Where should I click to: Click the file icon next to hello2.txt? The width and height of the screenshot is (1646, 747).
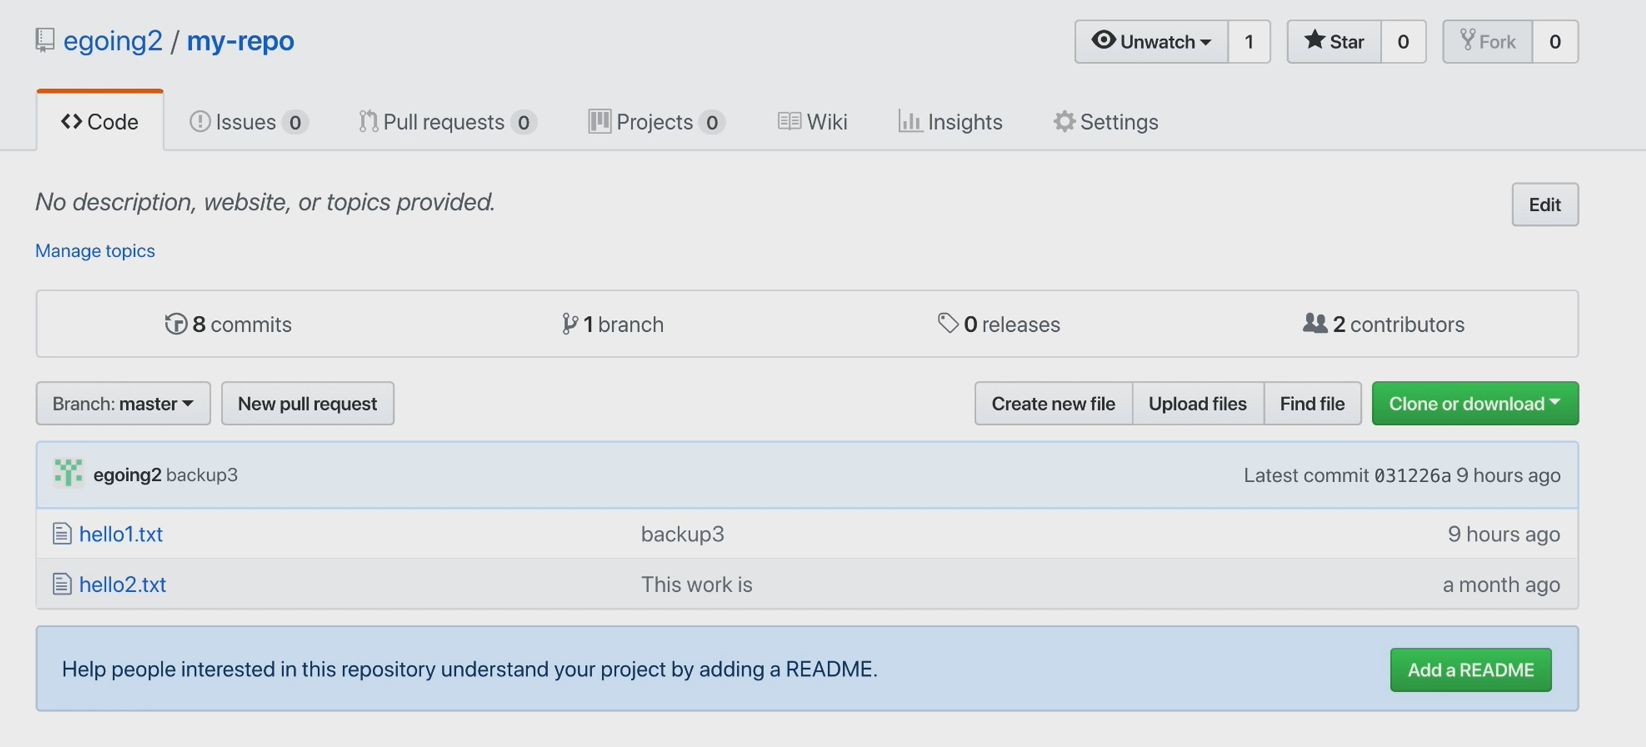click(x=62, y=584)
